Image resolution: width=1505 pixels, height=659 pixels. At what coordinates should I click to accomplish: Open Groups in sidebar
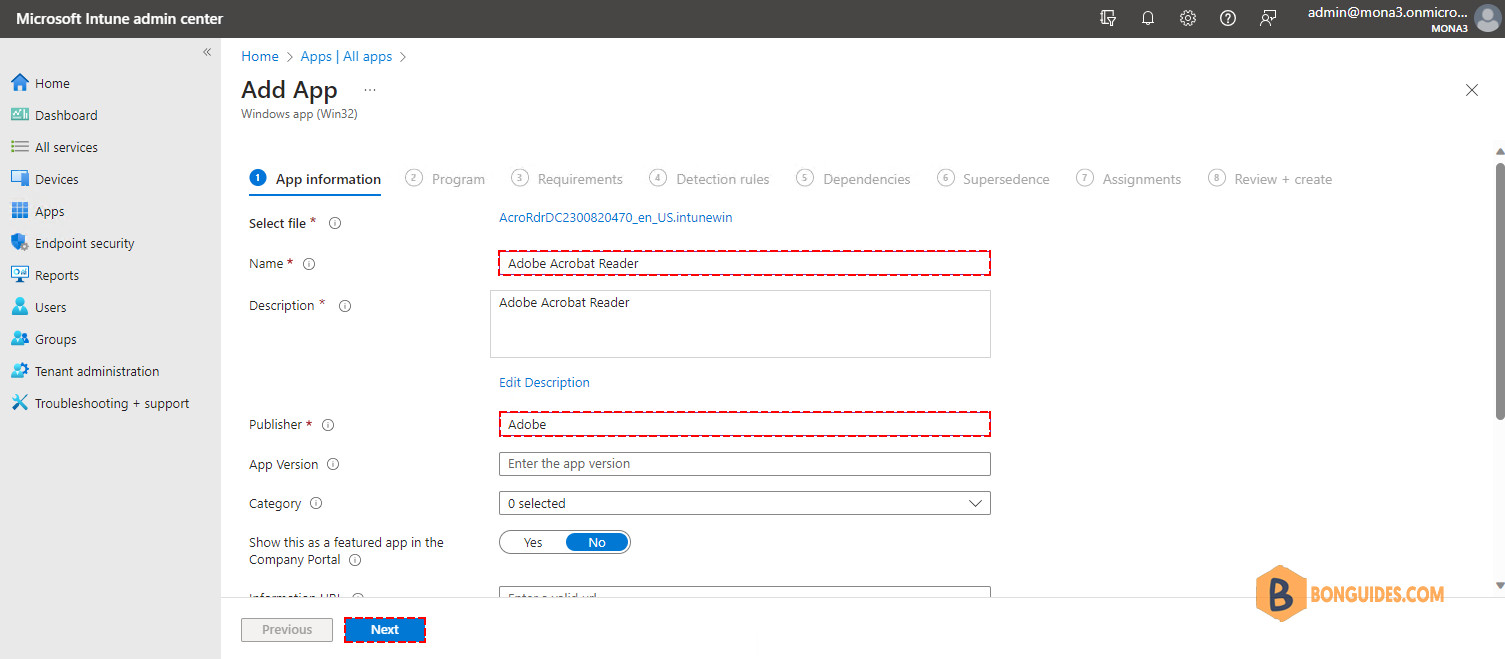pyautogui.click(x=43, y=339)
